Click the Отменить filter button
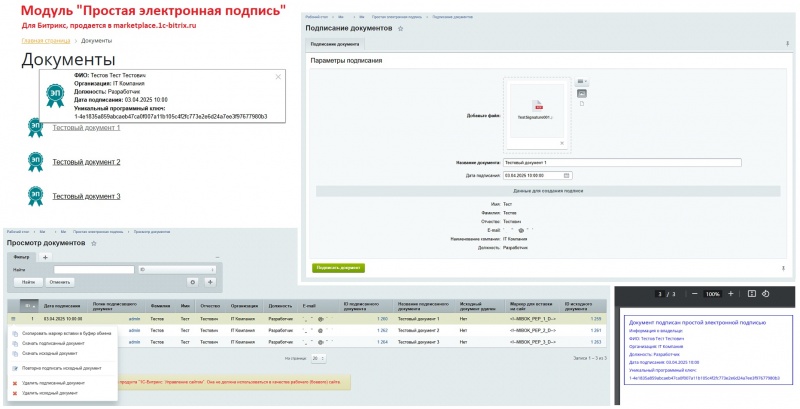 [60, 282]
